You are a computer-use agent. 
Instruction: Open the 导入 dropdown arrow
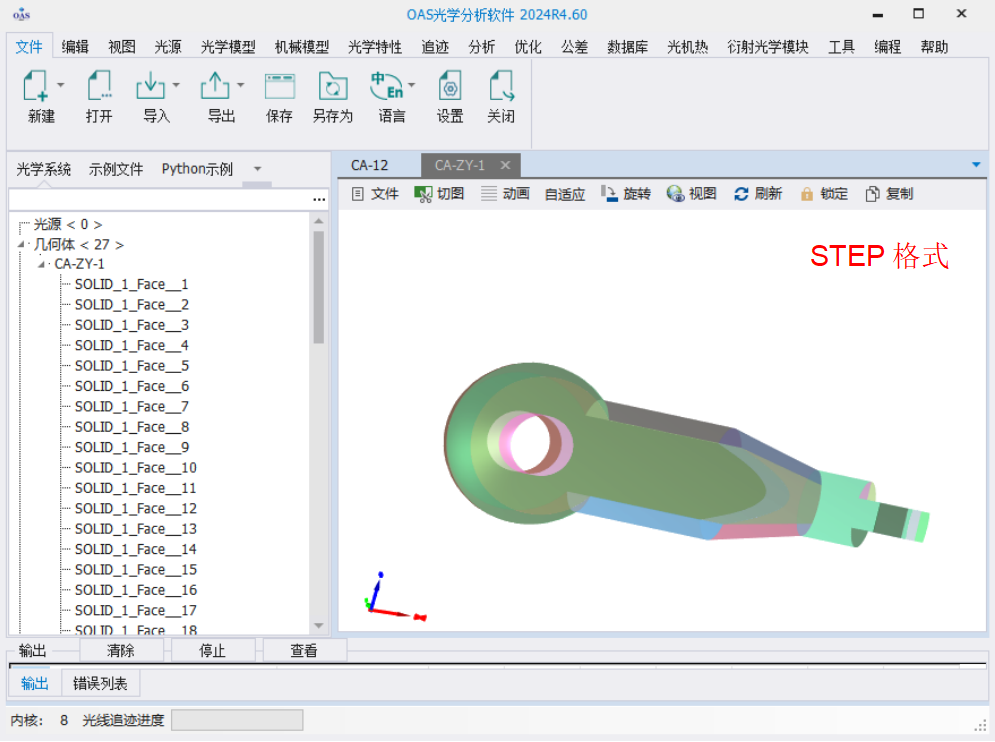coord(176,84)
